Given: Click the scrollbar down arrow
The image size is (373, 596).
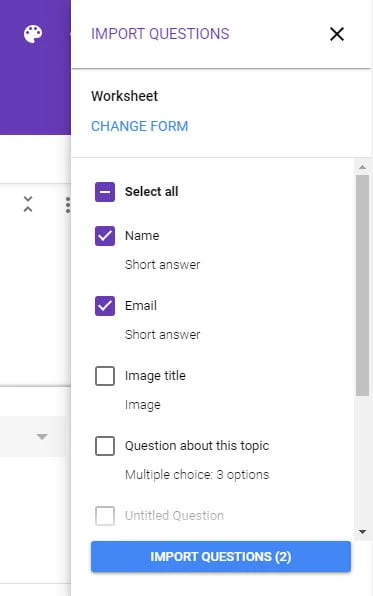Looking at the screenshot, I should pos(362,532).
